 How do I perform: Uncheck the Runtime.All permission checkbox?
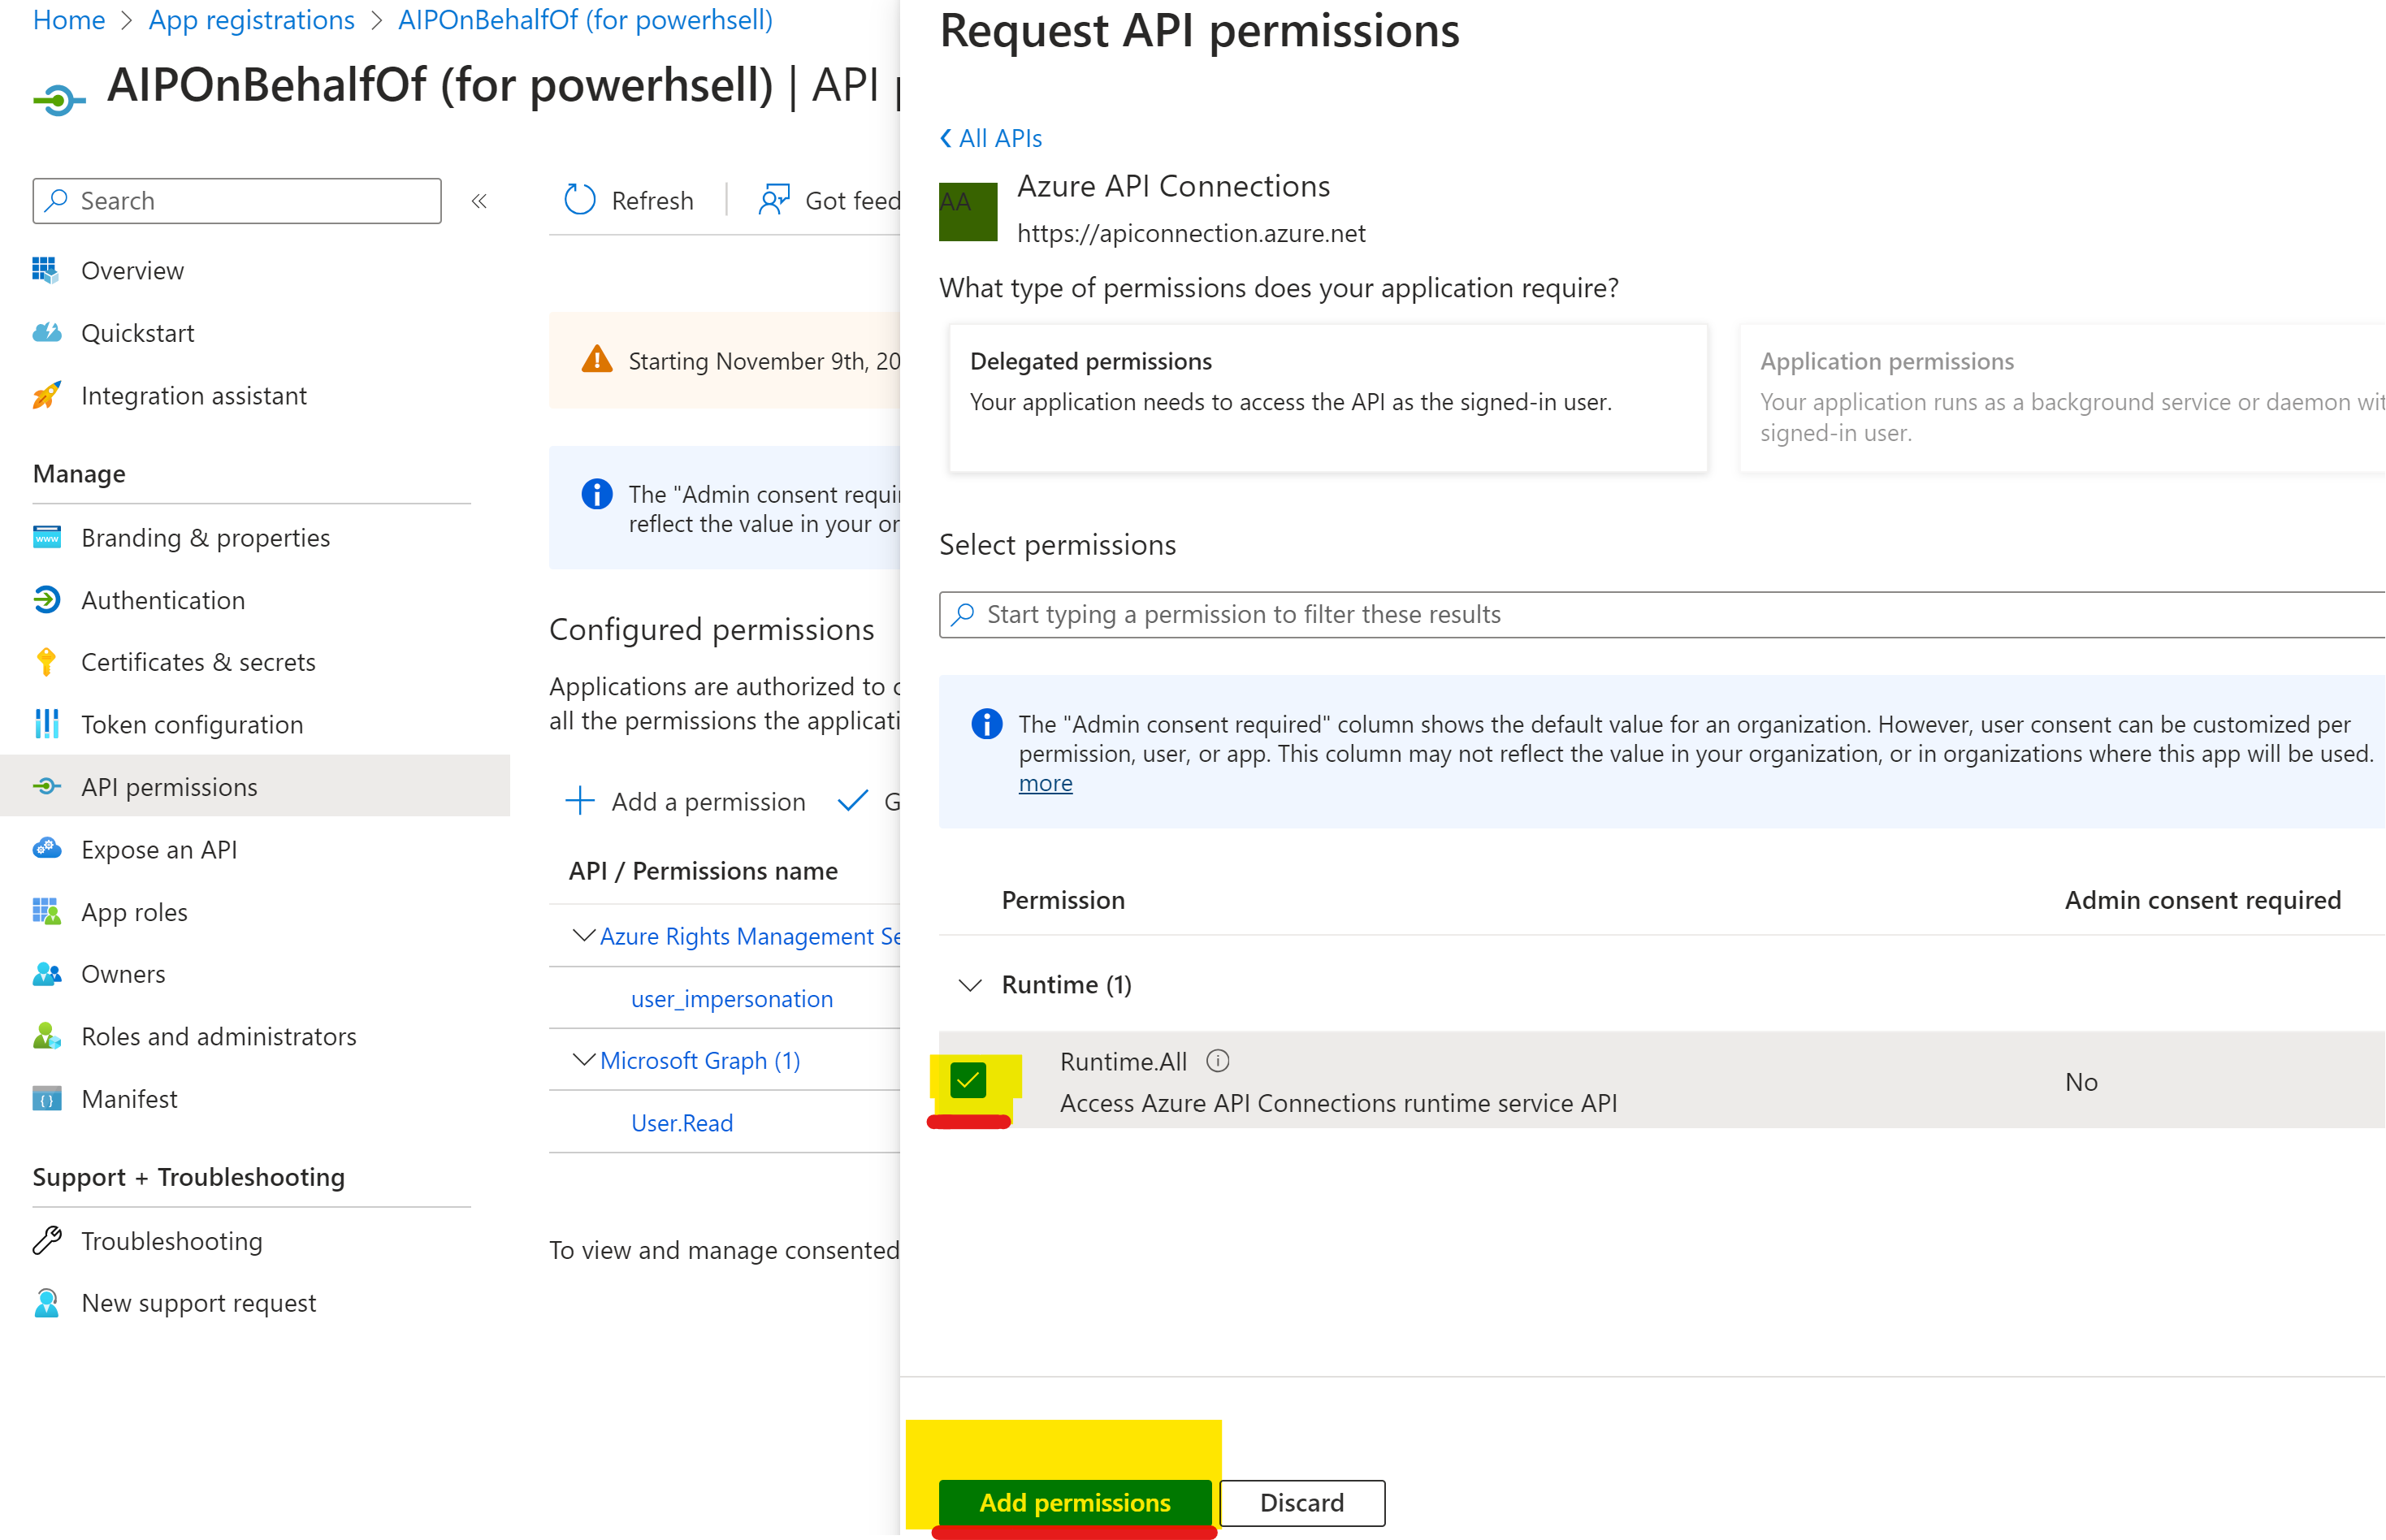pos(968,1080)
